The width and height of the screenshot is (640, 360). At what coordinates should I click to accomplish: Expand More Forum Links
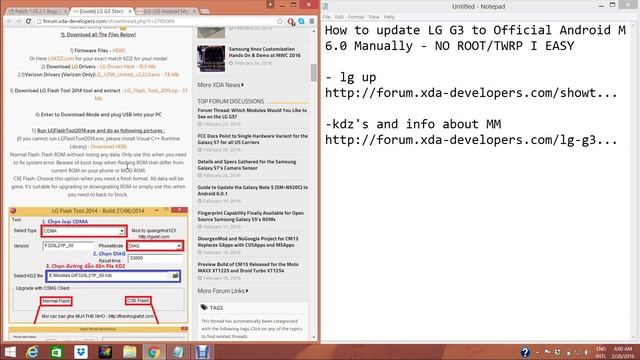click(x=223, y=291)
